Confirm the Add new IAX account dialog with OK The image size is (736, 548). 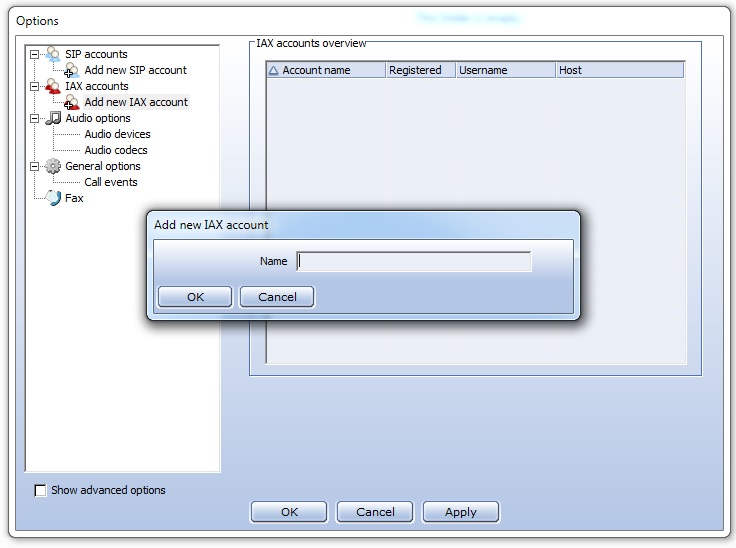coord(195,297)
